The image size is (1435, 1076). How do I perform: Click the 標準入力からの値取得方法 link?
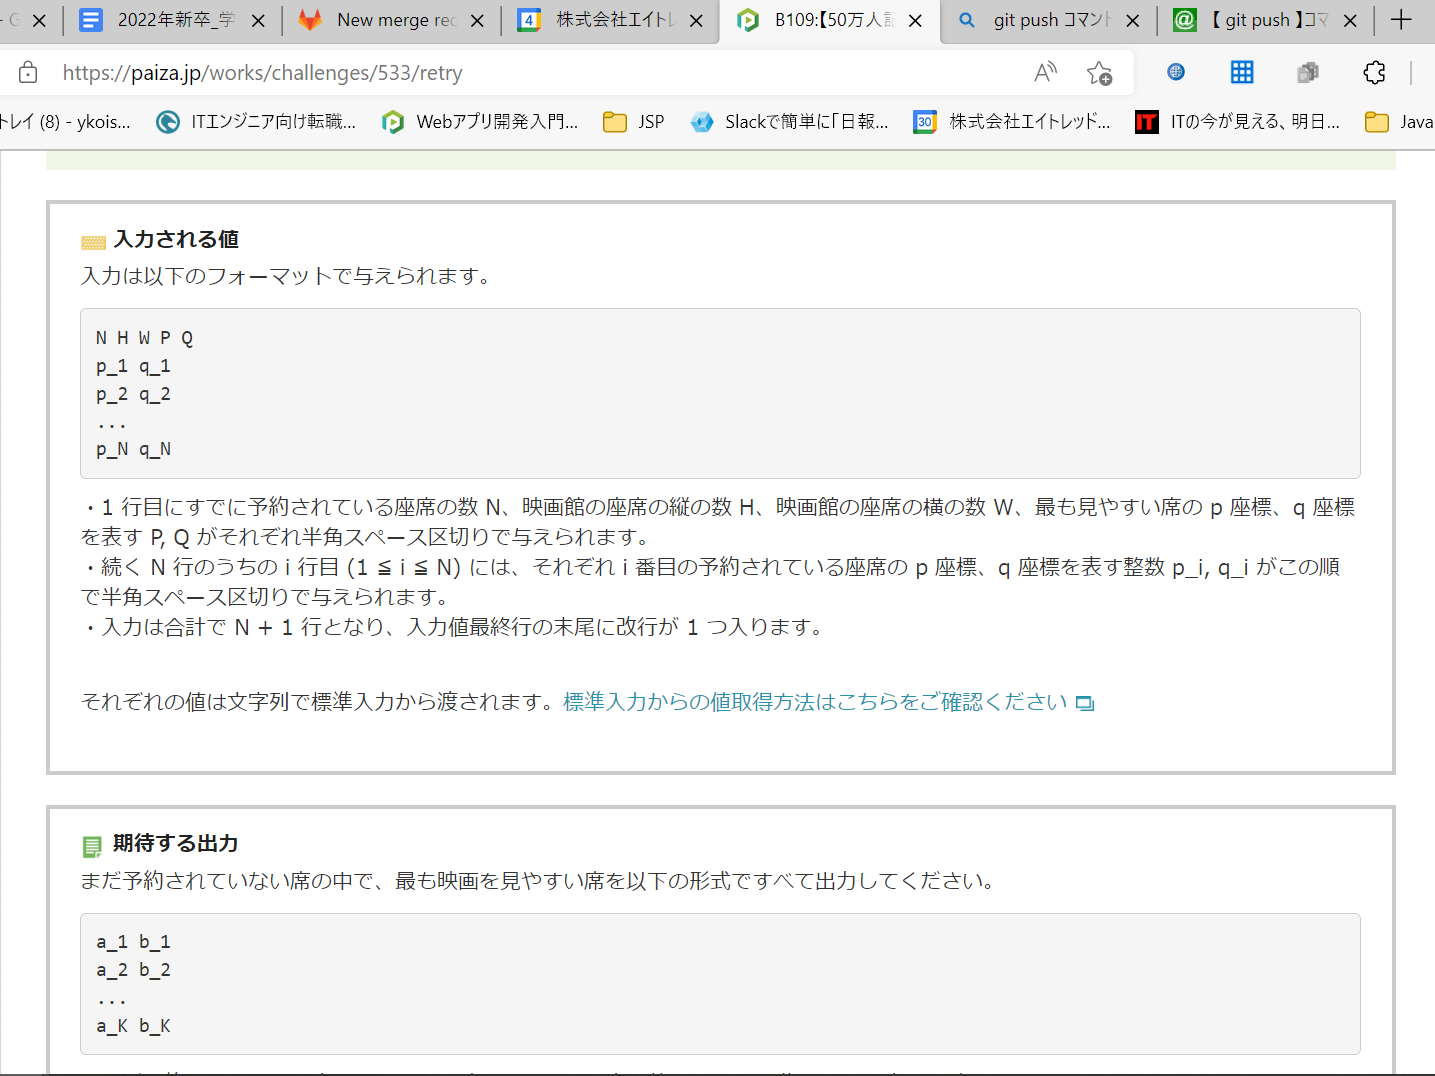pyautogui.click(x=815, y=702)
